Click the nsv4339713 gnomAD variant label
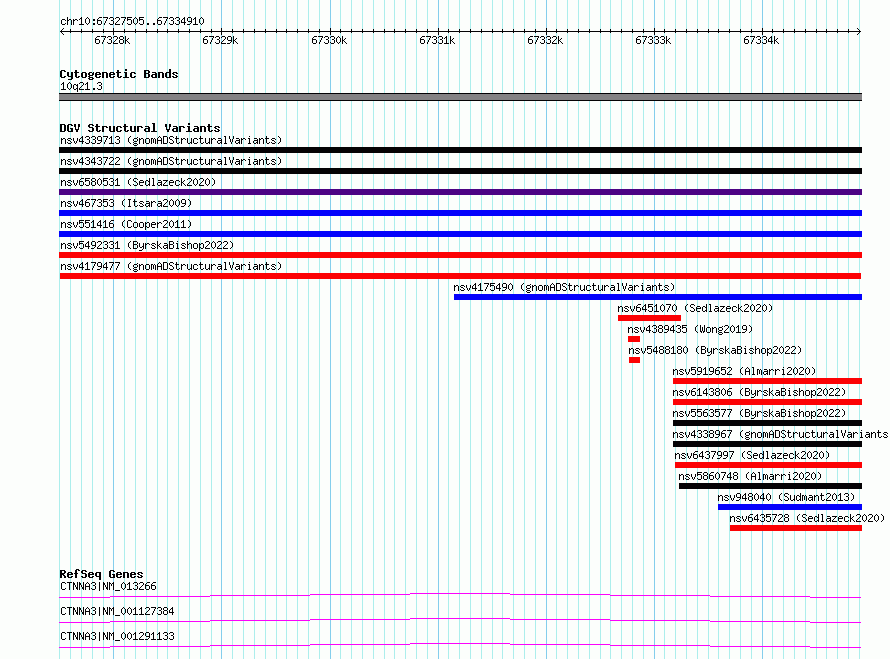This screenshot has height=659, width=890. pyautogui.click(x=171, y=140)
